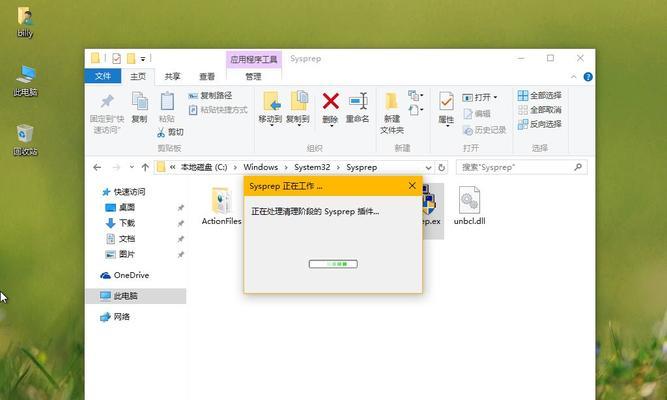
Task: Click the search magnifier icon
Action: [x=578, y=167]
